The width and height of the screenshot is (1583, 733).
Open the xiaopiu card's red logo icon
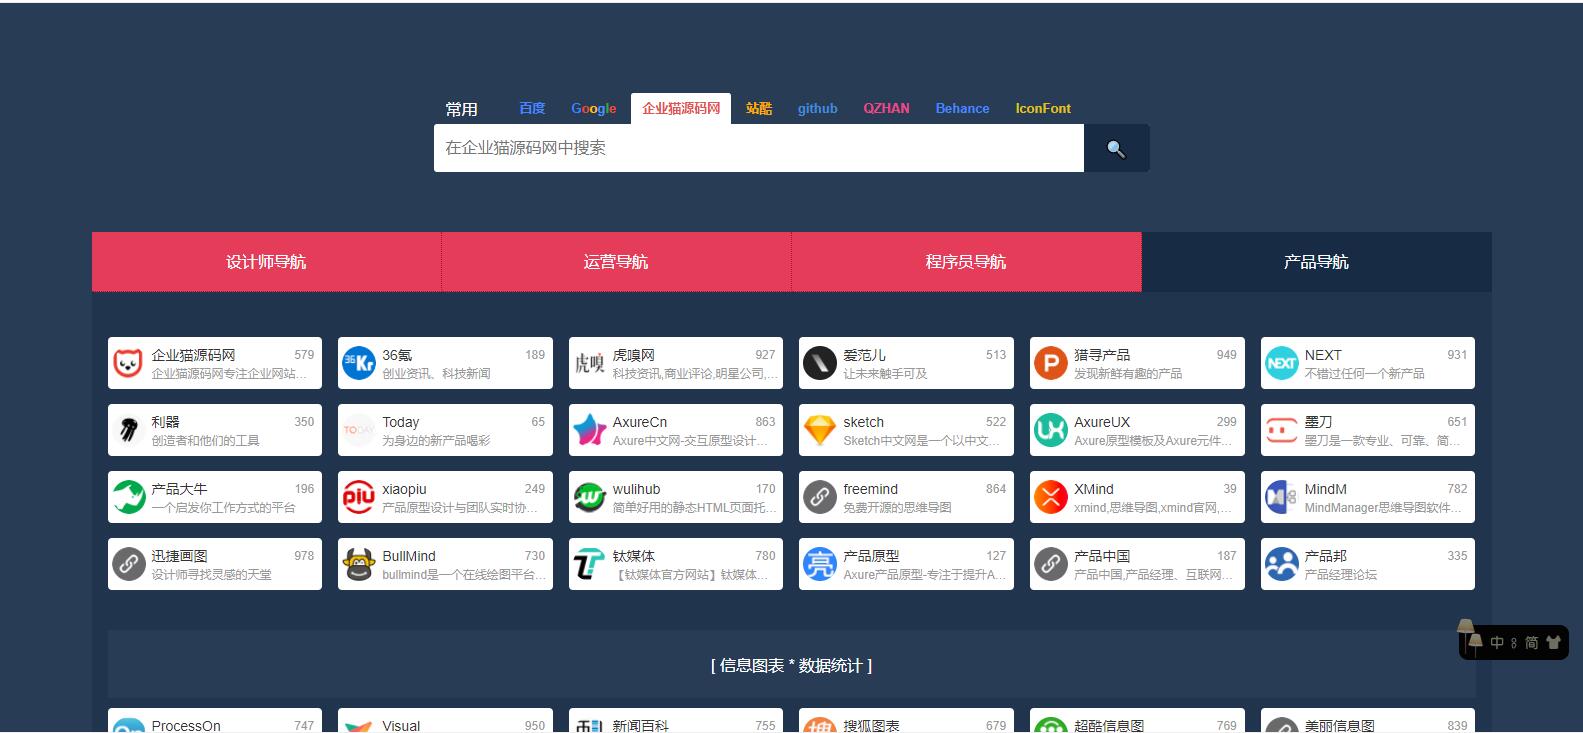coord(359,497)
